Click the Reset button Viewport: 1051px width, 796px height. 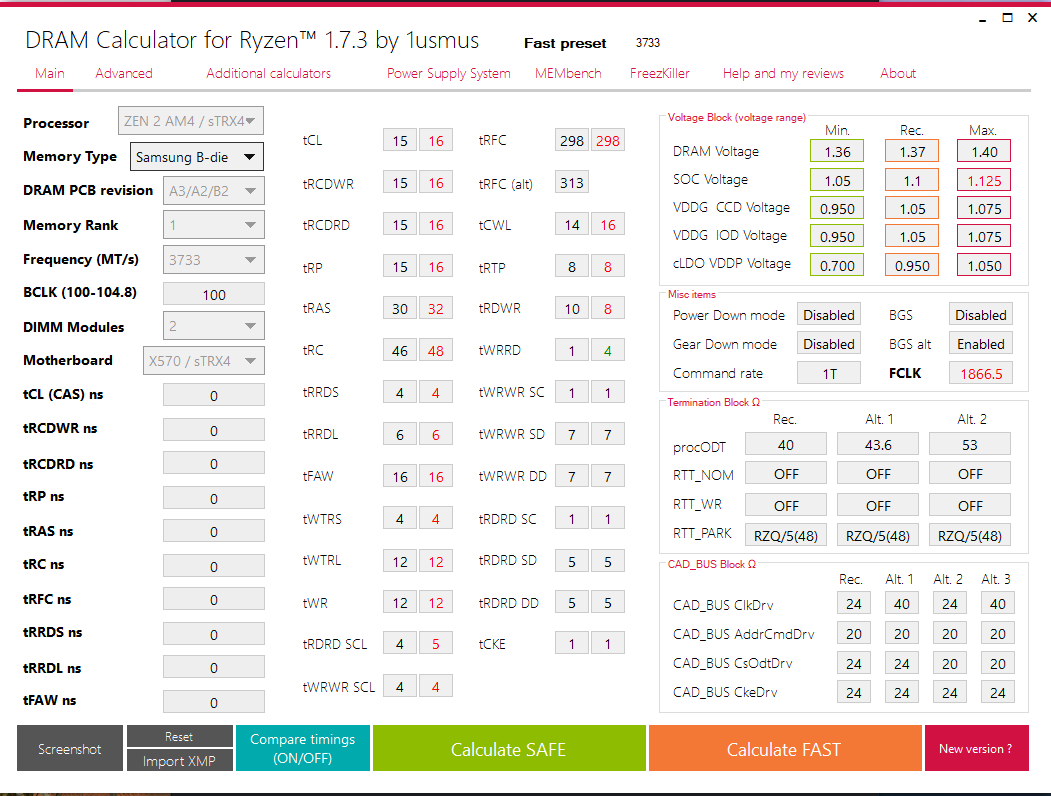point(180,736)
